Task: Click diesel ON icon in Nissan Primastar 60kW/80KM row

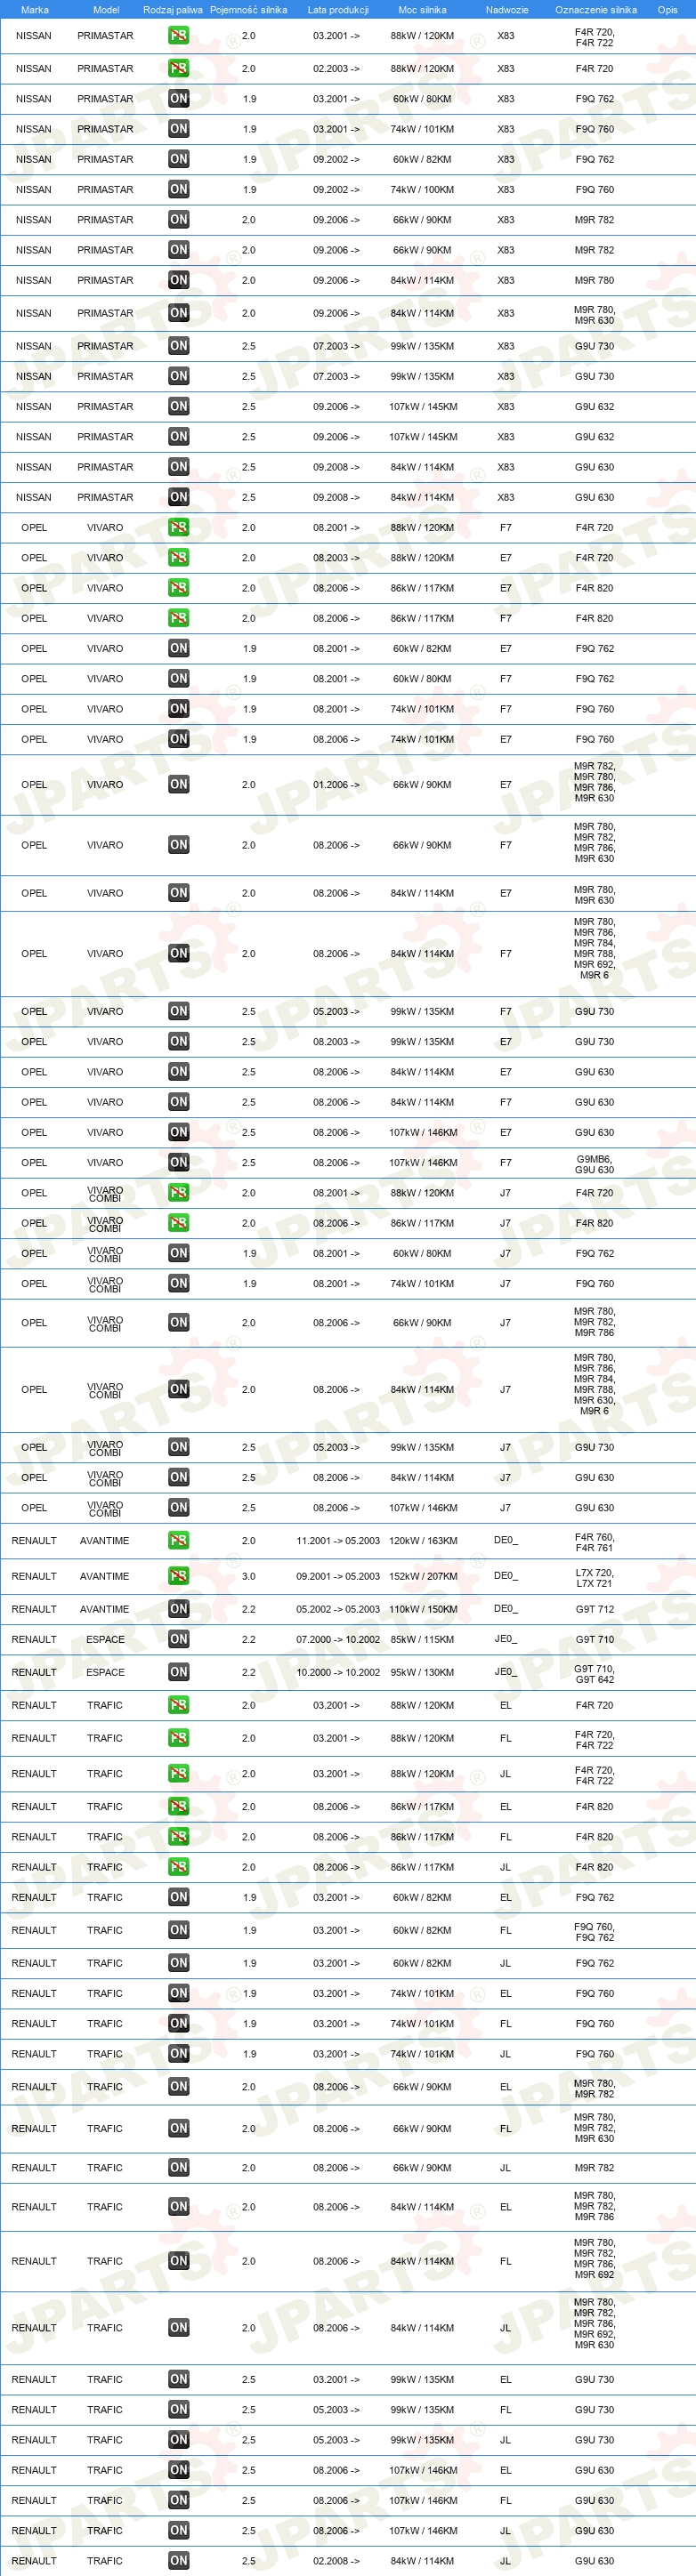Action: pos(179,98)
